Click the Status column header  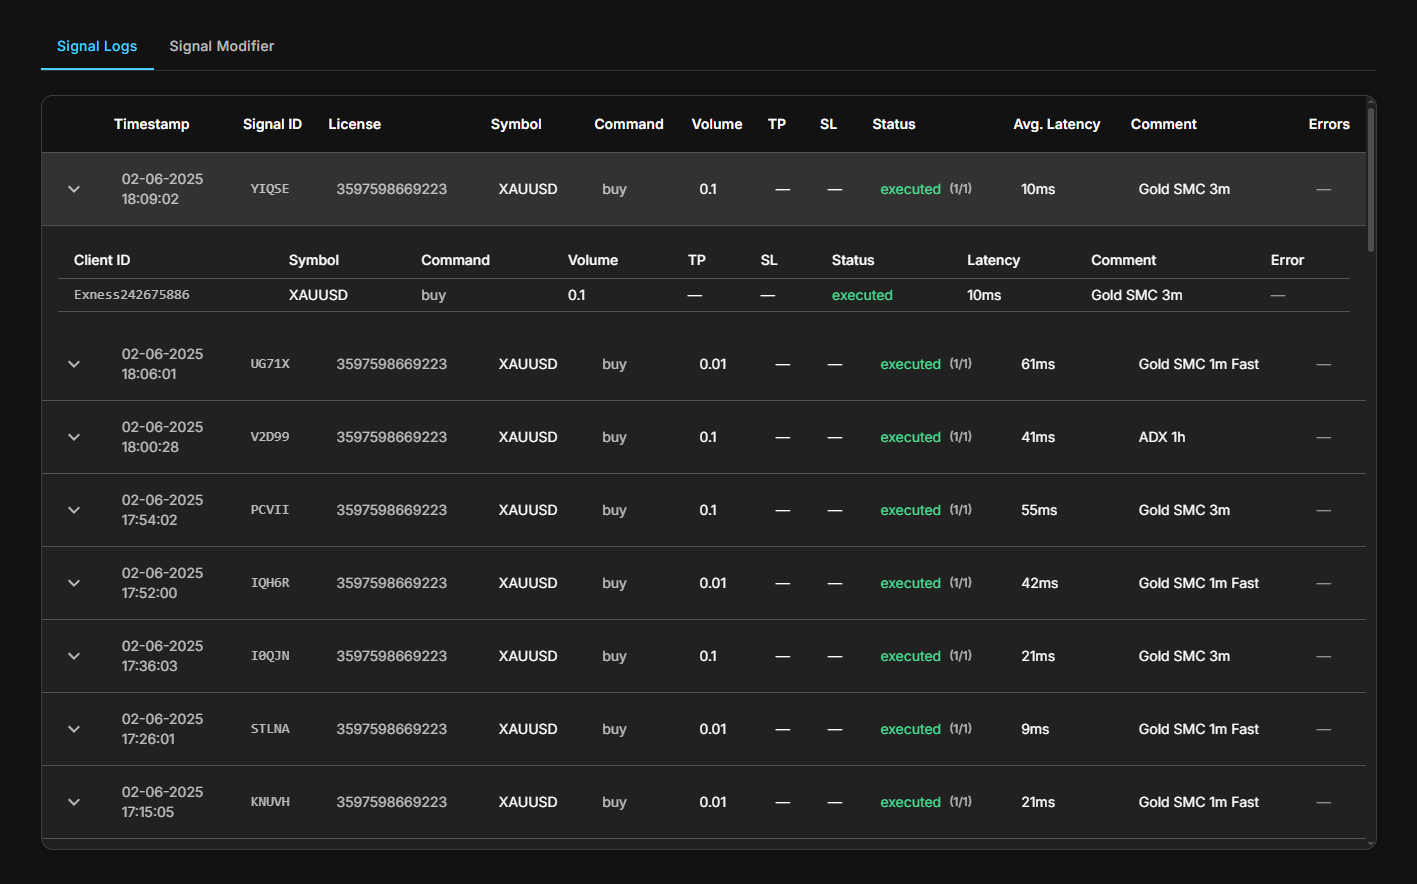click(x=893, y=124)
